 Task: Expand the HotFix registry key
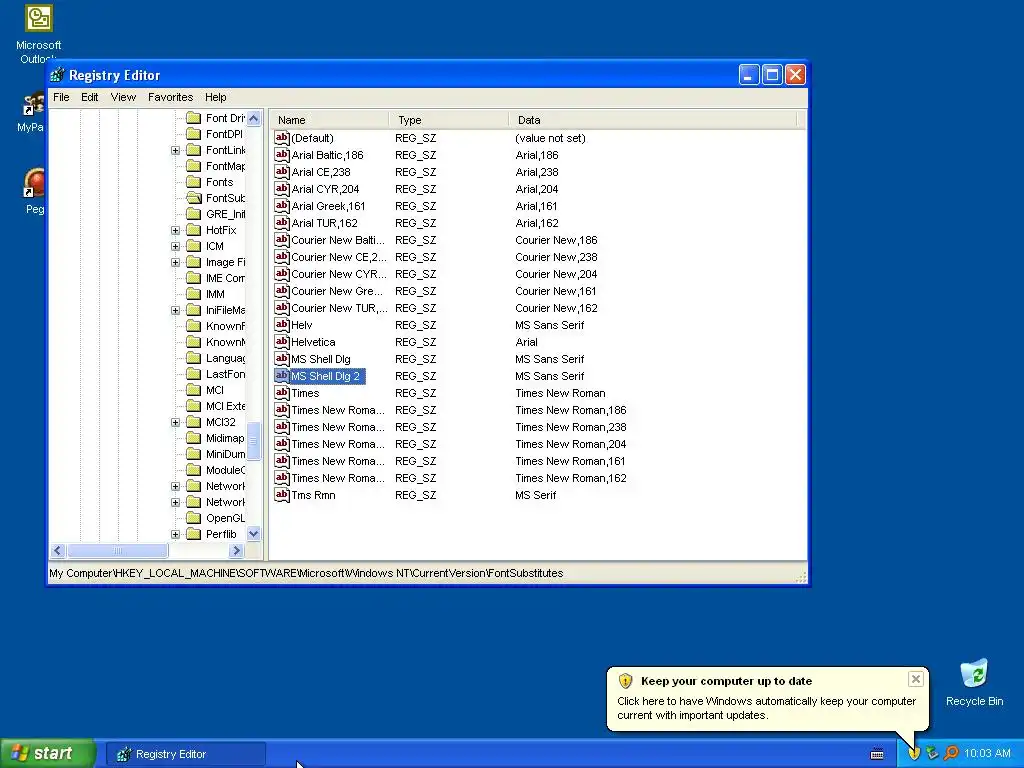tap(175, 231)
